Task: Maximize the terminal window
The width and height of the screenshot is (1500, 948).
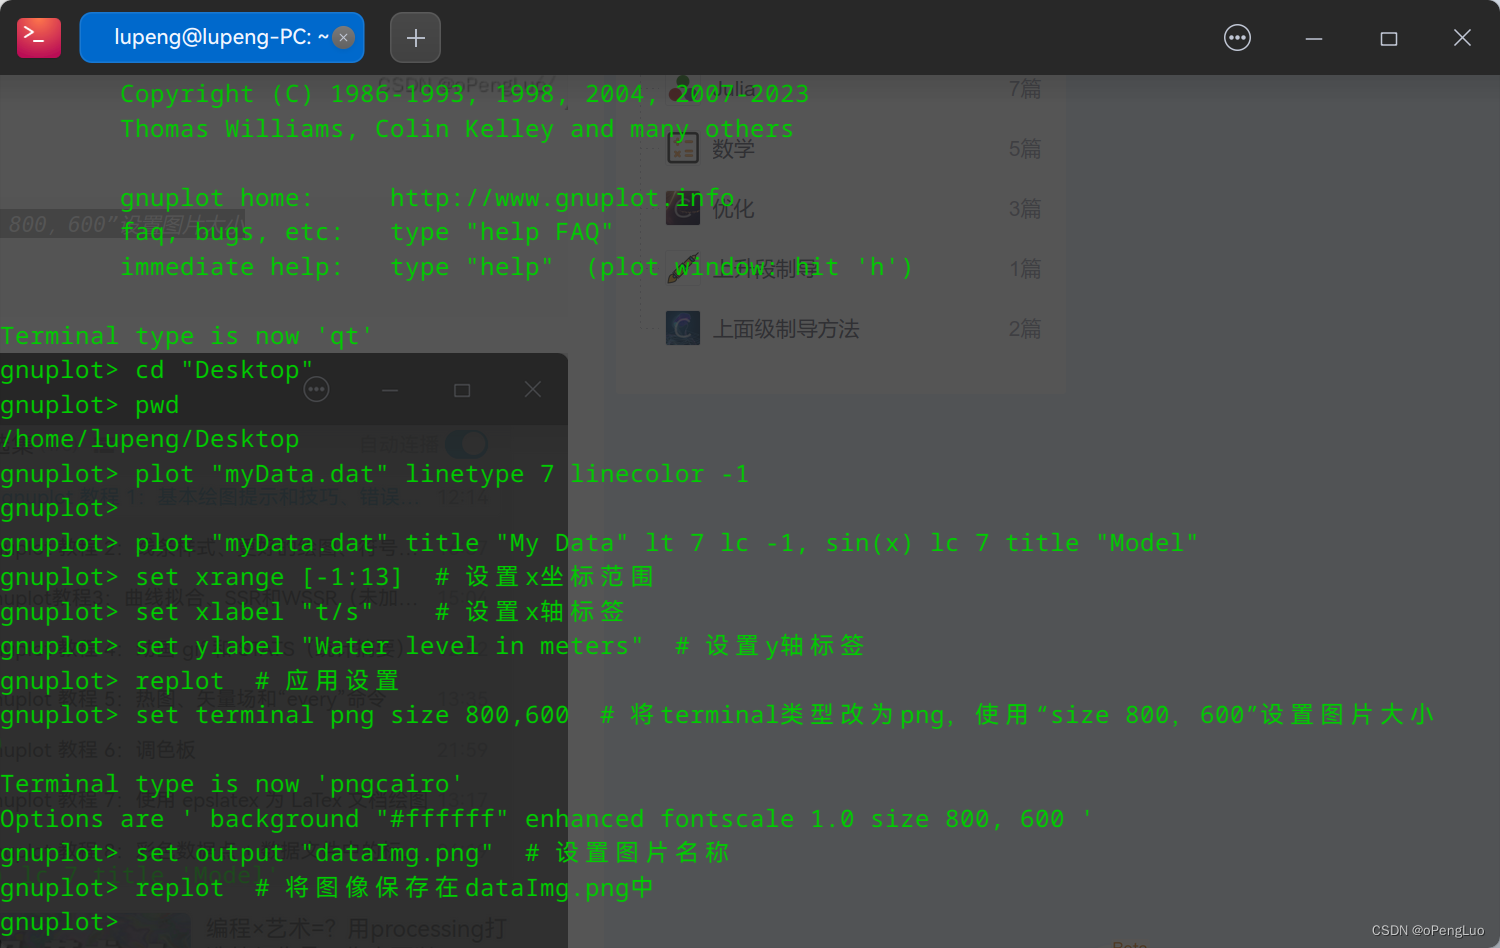Action: pyautogui.click(x=1389, y=38)
